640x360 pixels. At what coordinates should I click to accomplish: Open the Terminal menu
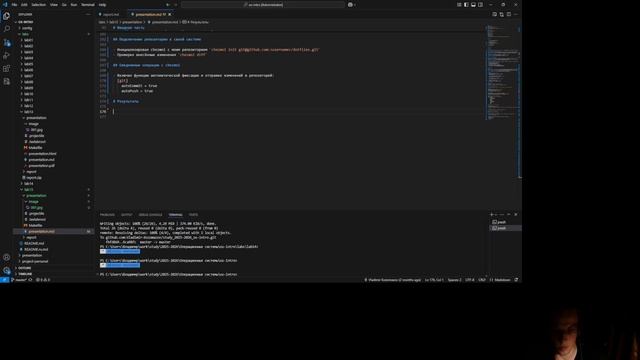pyautogui.click(x=87, y=4)
